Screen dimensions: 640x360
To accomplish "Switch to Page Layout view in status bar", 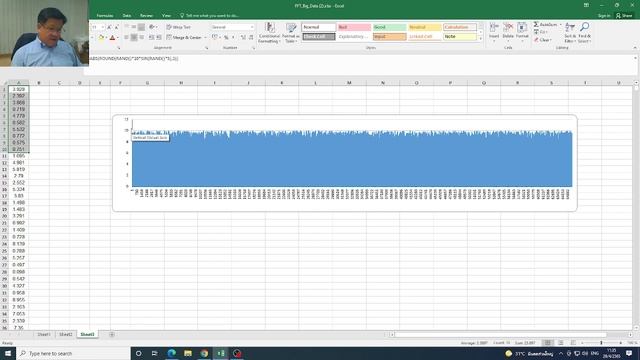I will point(561,343).
